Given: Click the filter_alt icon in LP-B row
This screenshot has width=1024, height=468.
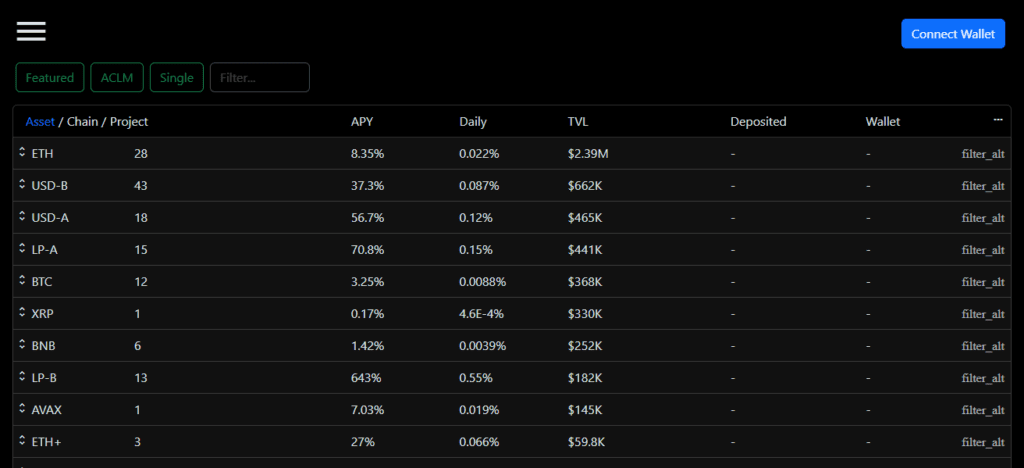Looking at the screenshot, I should tap(982, 378).
